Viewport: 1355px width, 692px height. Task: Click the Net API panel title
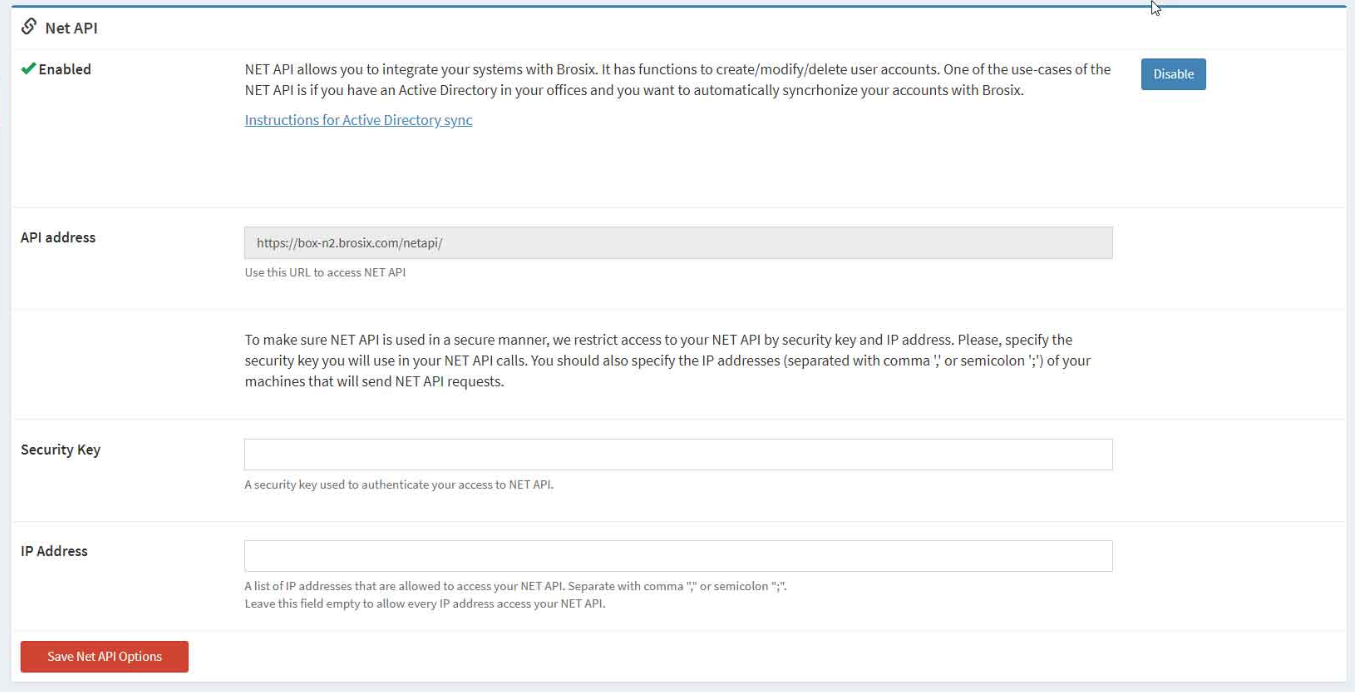coord(71,28)
